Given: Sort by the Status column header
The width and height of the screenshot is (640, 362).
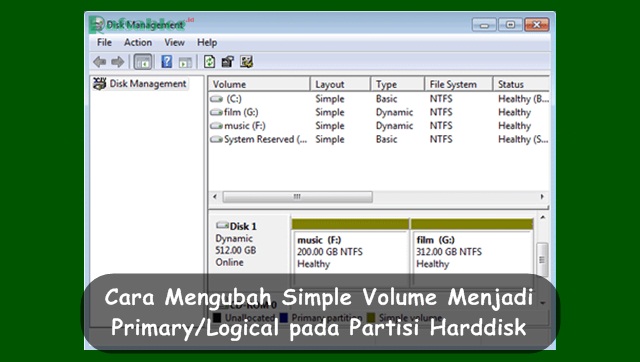Looking at the screenshot, I should pos(521,84).
